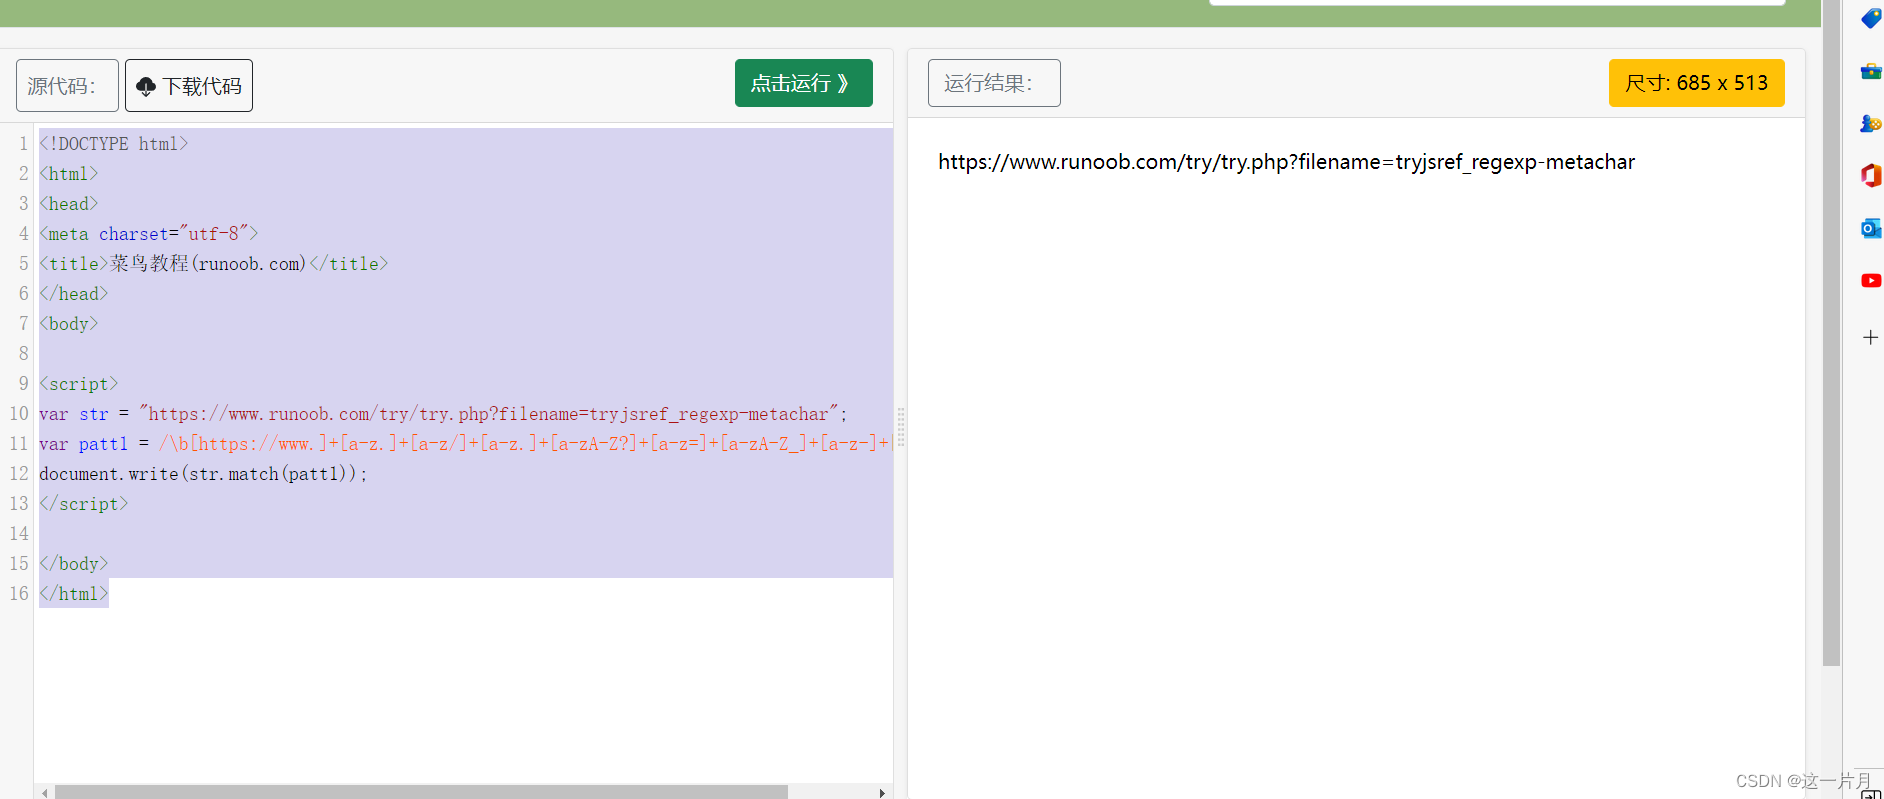1884x799 pixels.
Task: Open the people games icon in sidebar
Action: [x=1871, y=123]
